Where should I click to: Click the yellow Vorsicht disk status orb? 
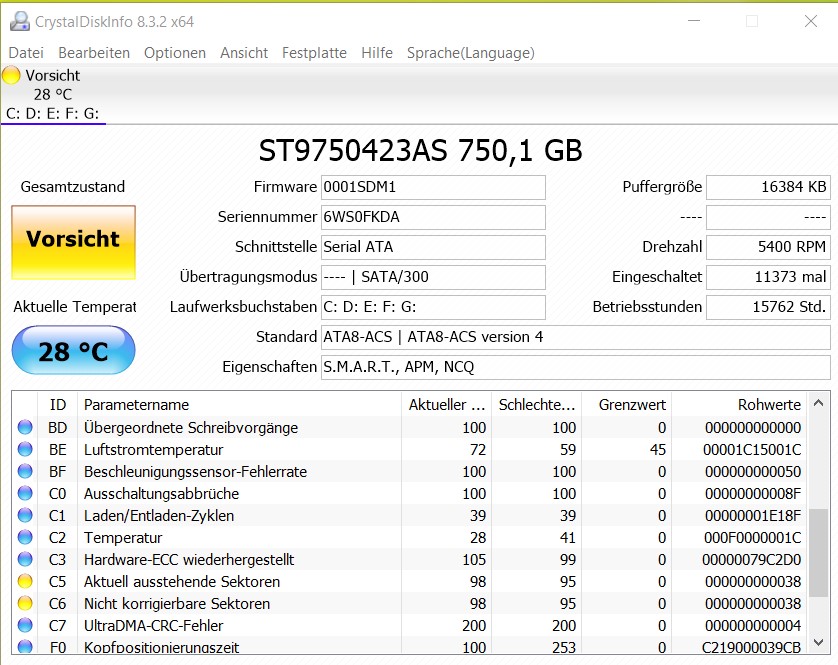[11, 75]
